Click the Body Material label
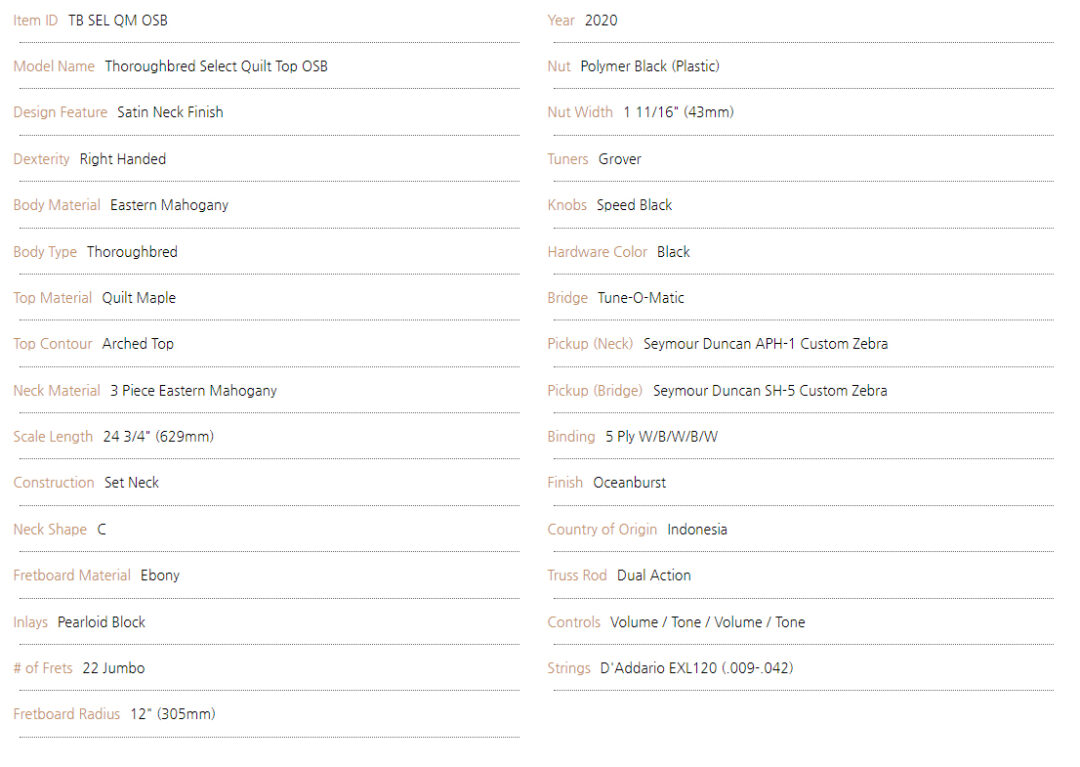The height and width of the screenshot is (767, 1080). click(x=56, y=205)
